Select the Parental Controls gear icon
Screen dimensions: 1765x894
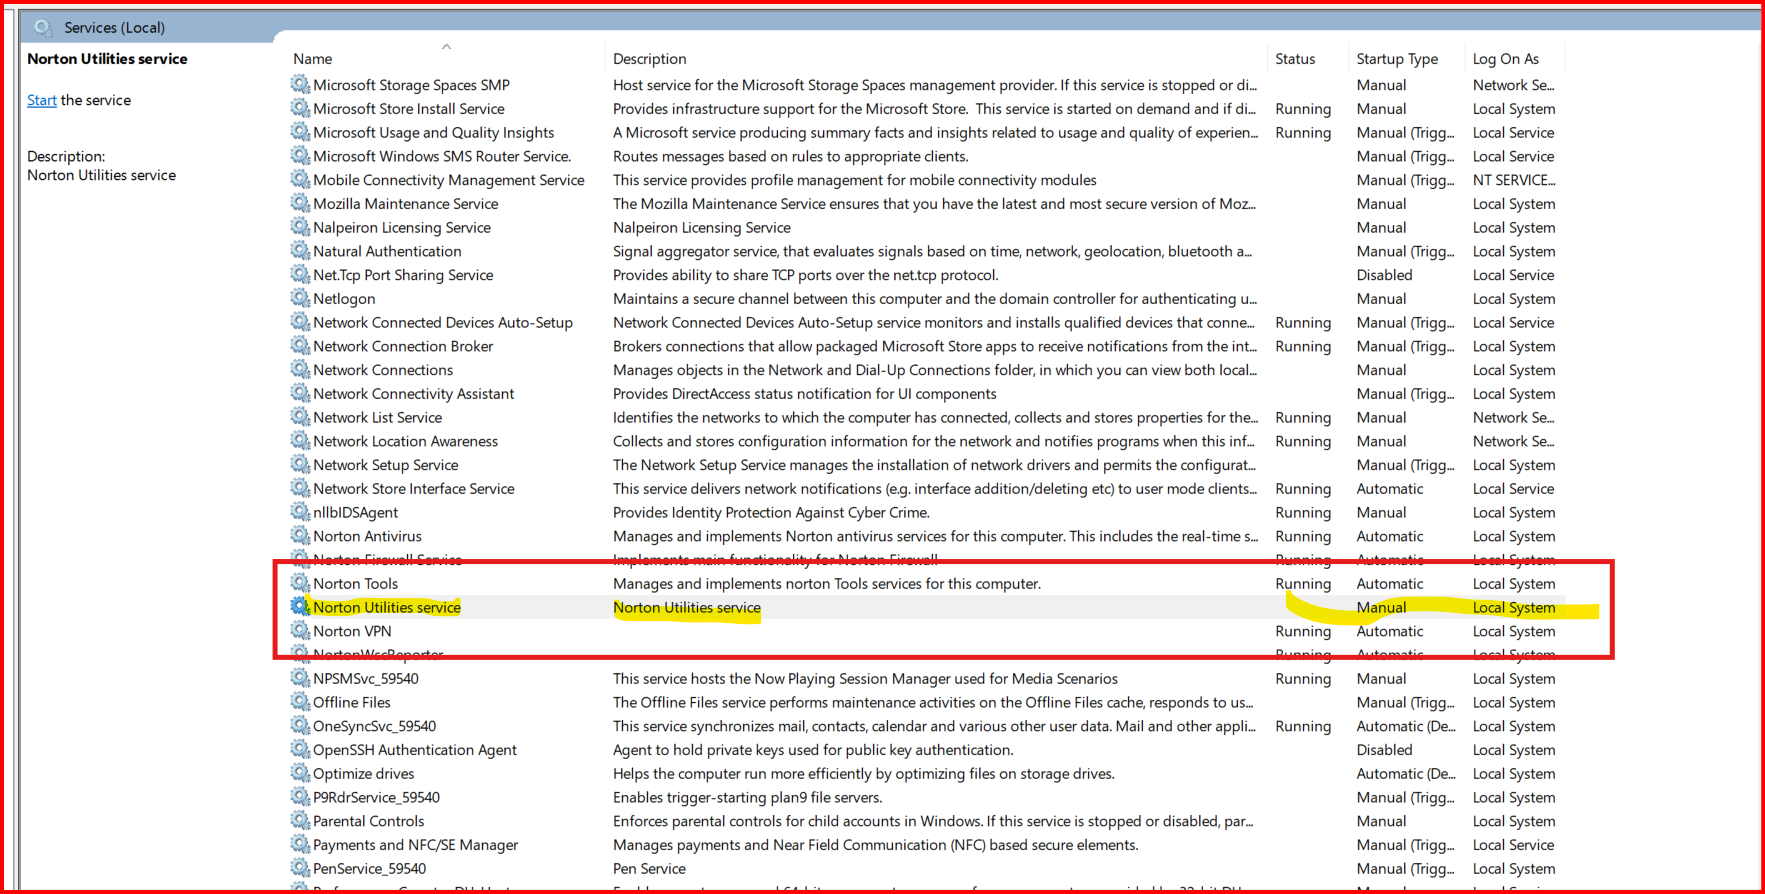click(x=300, y=821)
